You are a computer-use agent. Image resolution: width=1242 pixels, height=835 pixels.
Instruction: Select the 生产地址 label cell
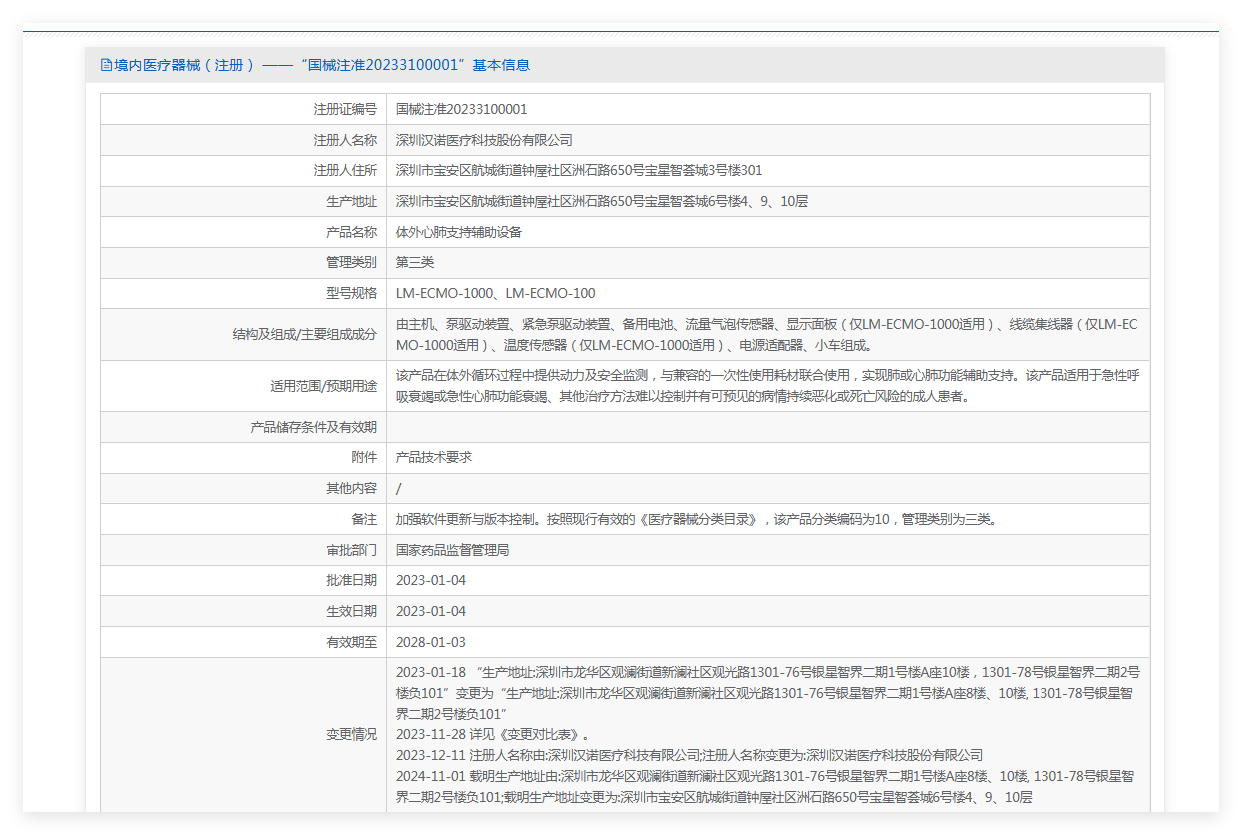click(243, 201)
